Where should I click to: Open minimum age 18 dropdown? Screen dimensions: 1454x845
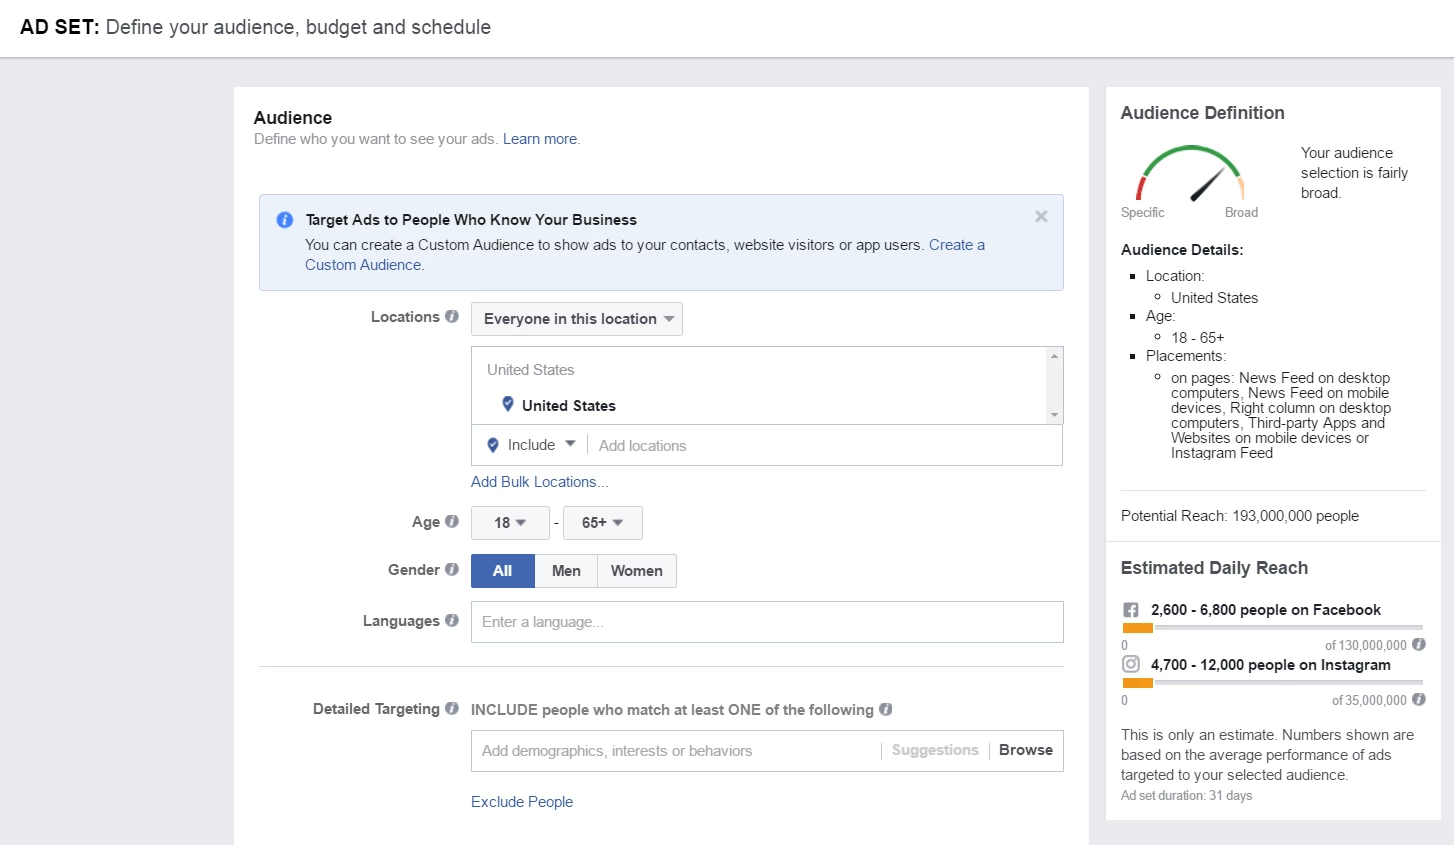pos(510,523)
